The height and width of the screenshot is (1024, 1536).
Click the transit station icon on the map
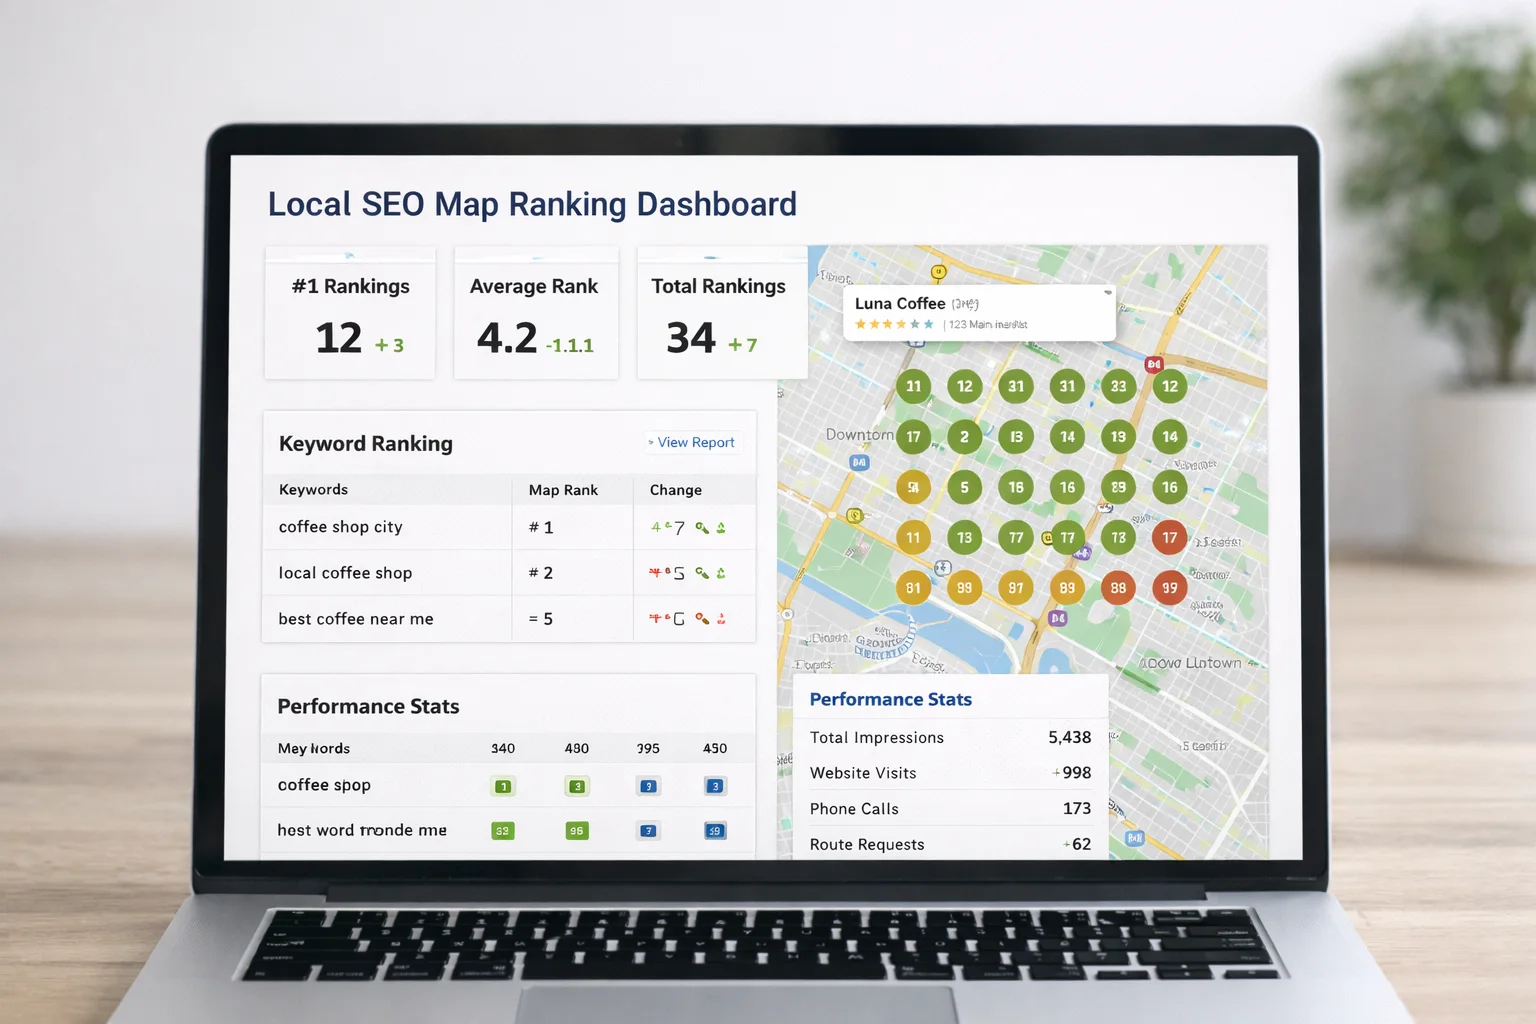(858, 462)
